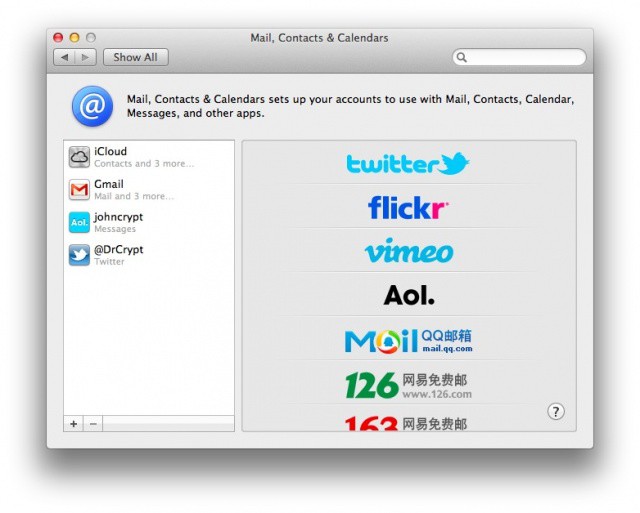
Task: Click the Show All button
Action: 136,57
